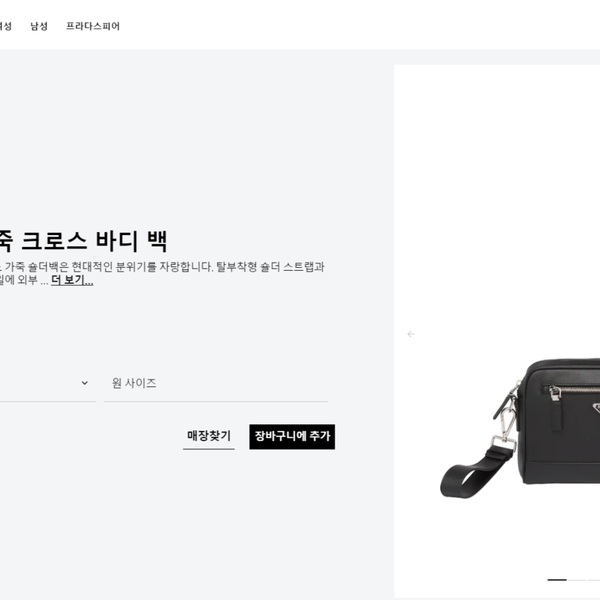Click the underline below the color dropdown
The height and width of the screenshot is (600, 600).
48,402
